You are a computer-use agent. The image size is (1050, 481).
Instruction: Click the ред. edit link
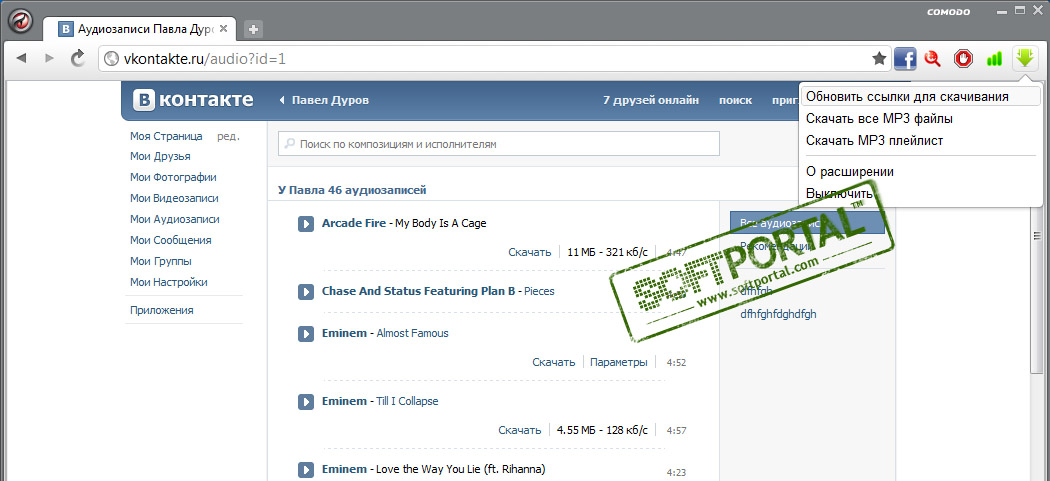[x=228, y=136]
